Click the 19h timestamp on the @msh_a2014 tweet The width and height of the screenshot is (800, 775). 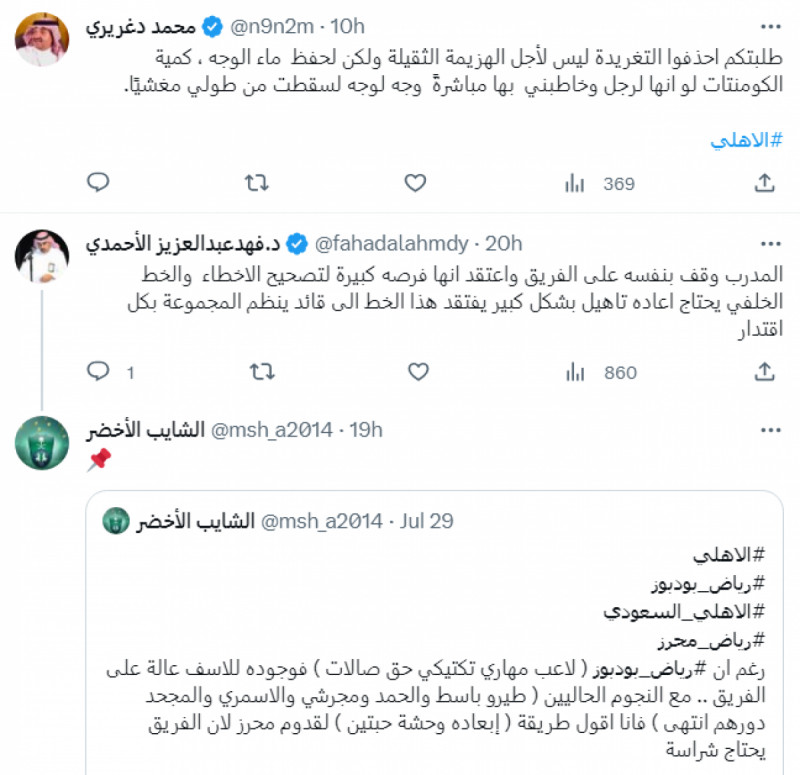coord(367,430)
